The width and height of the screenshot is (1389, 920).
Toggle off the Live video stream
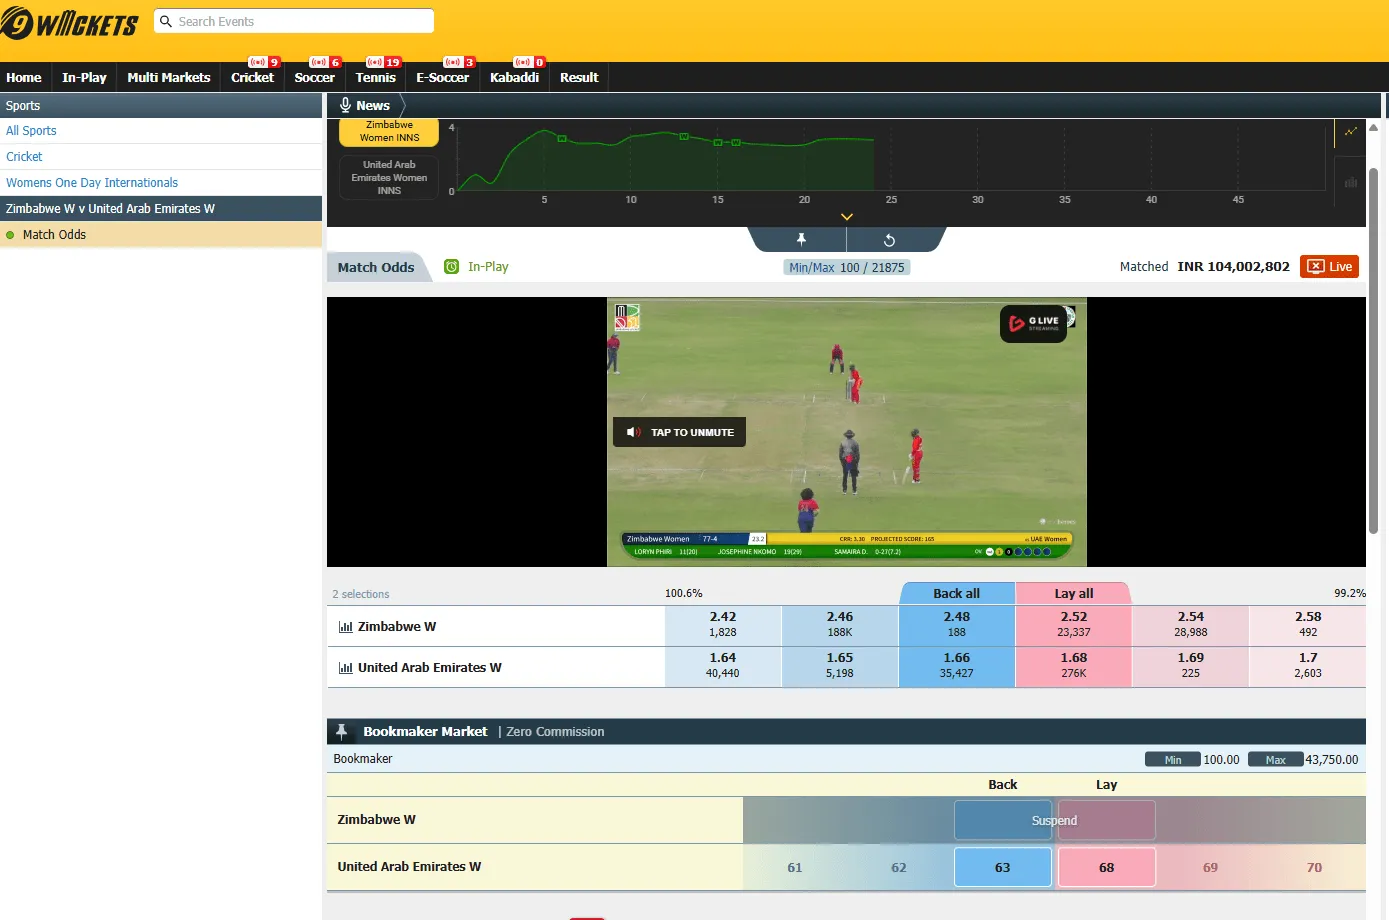(1329, 266)
